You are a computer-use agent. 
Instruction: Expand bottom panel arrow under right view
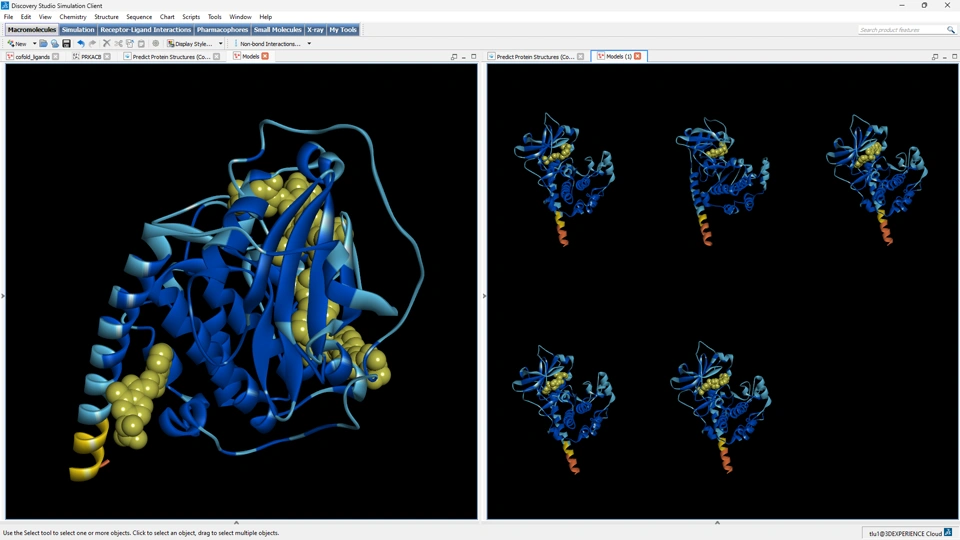[x=718, y=523]
